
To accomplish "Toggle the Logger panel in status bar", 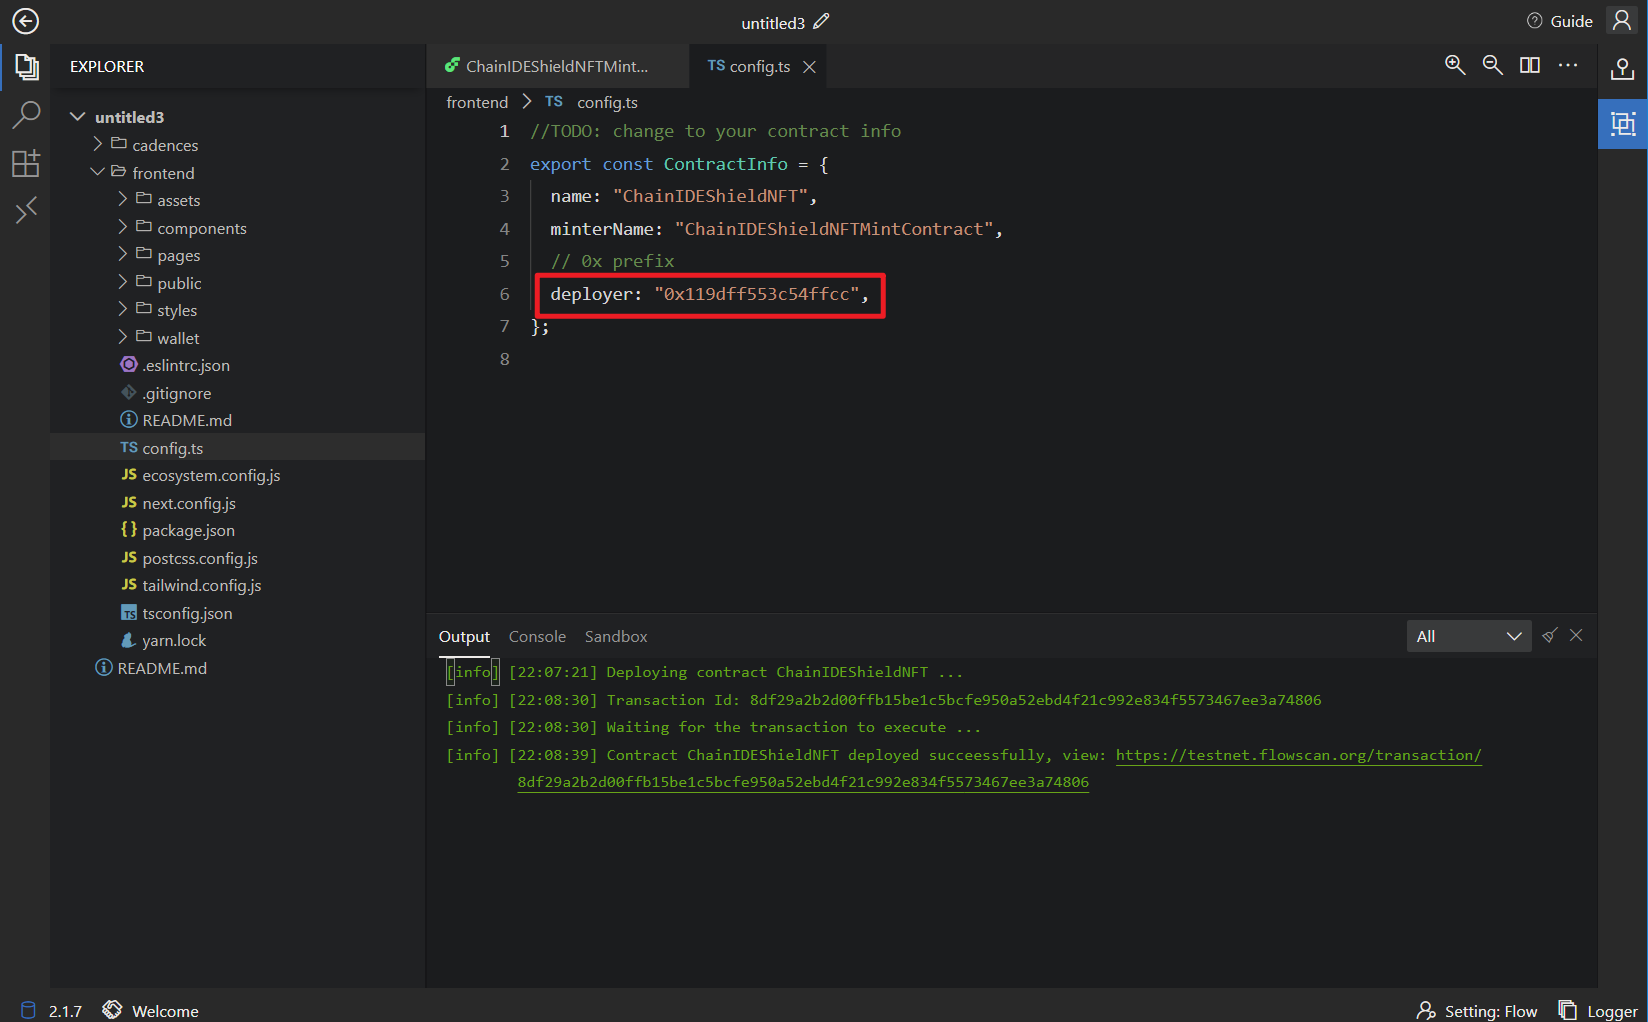I will (1598, 1011).
